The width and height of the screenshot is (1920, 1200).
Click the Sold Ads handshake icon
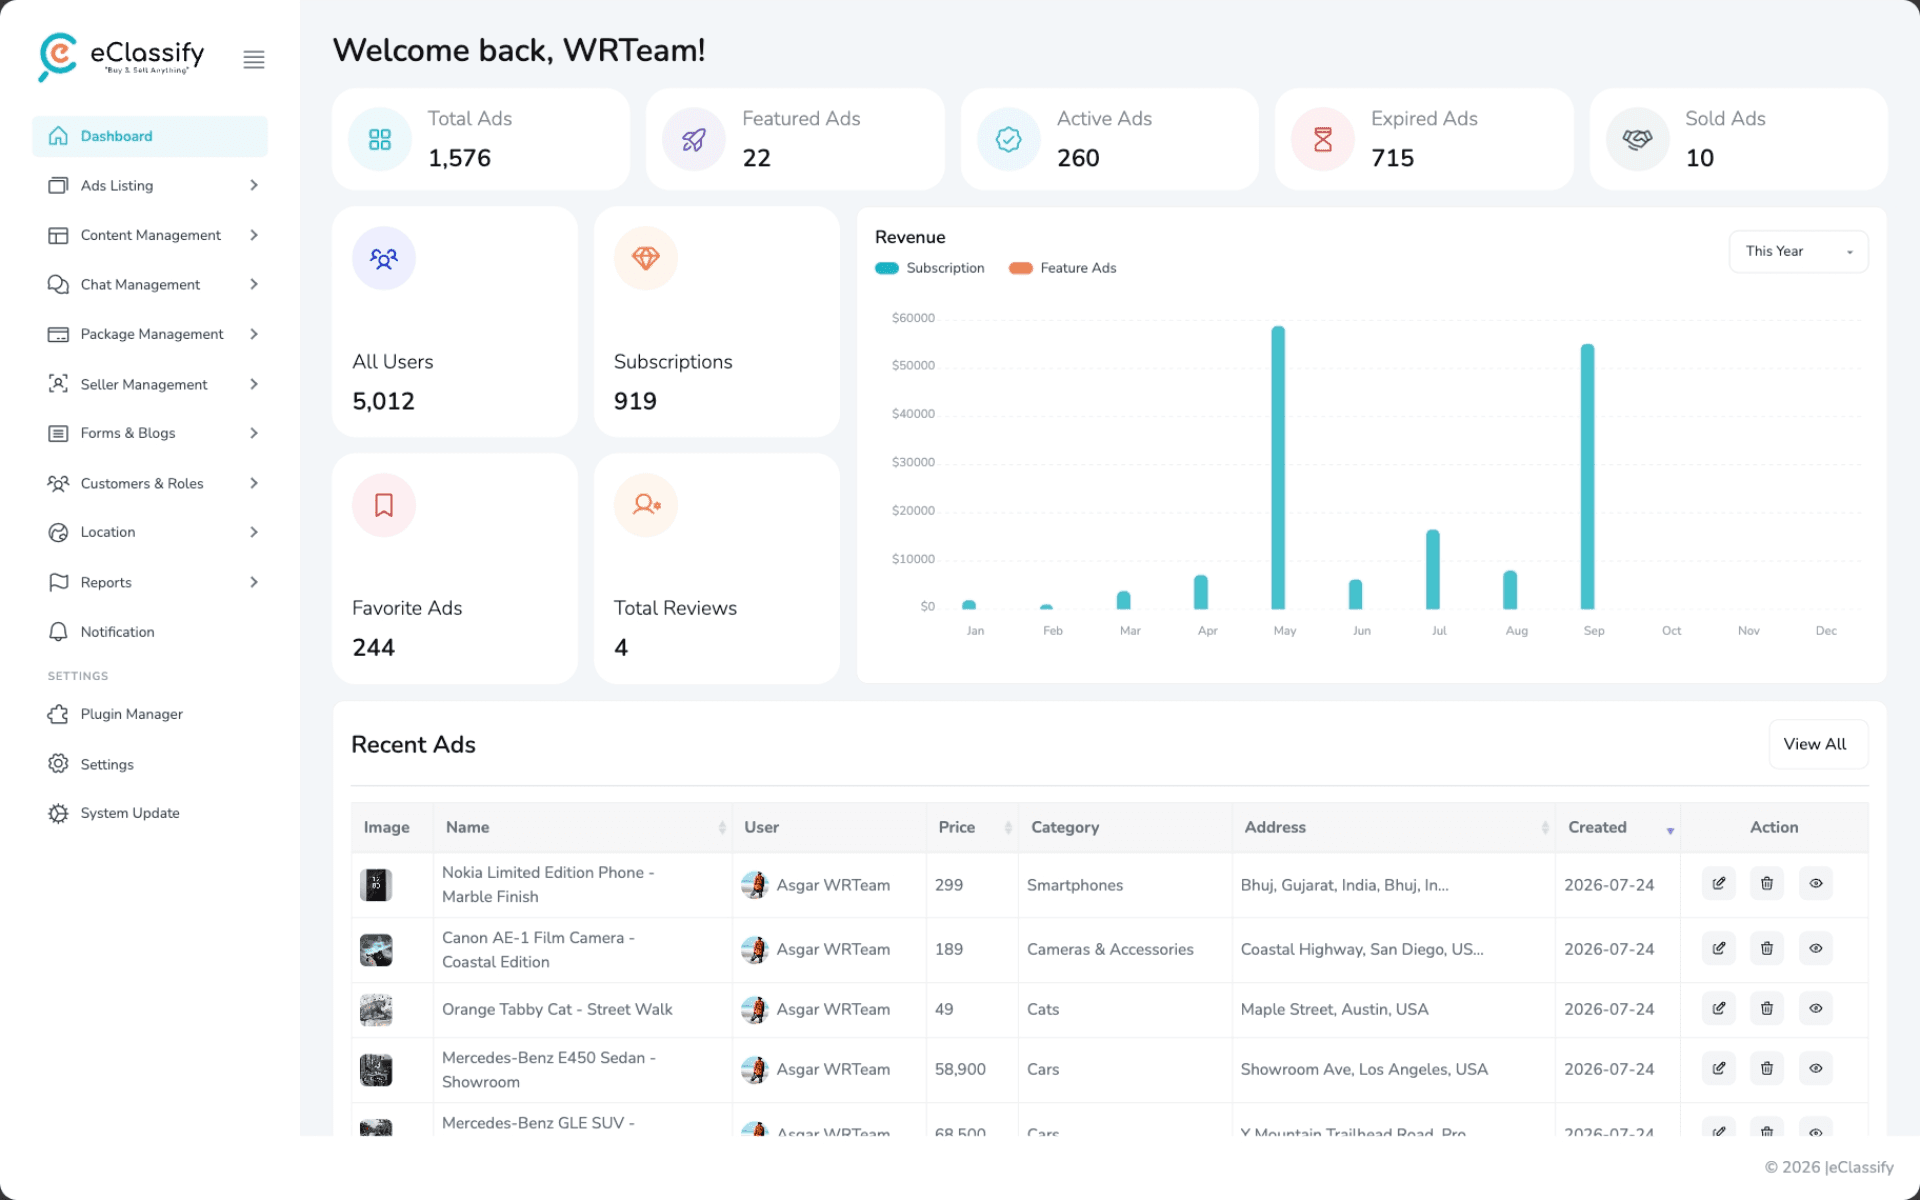click(1638, 140)
